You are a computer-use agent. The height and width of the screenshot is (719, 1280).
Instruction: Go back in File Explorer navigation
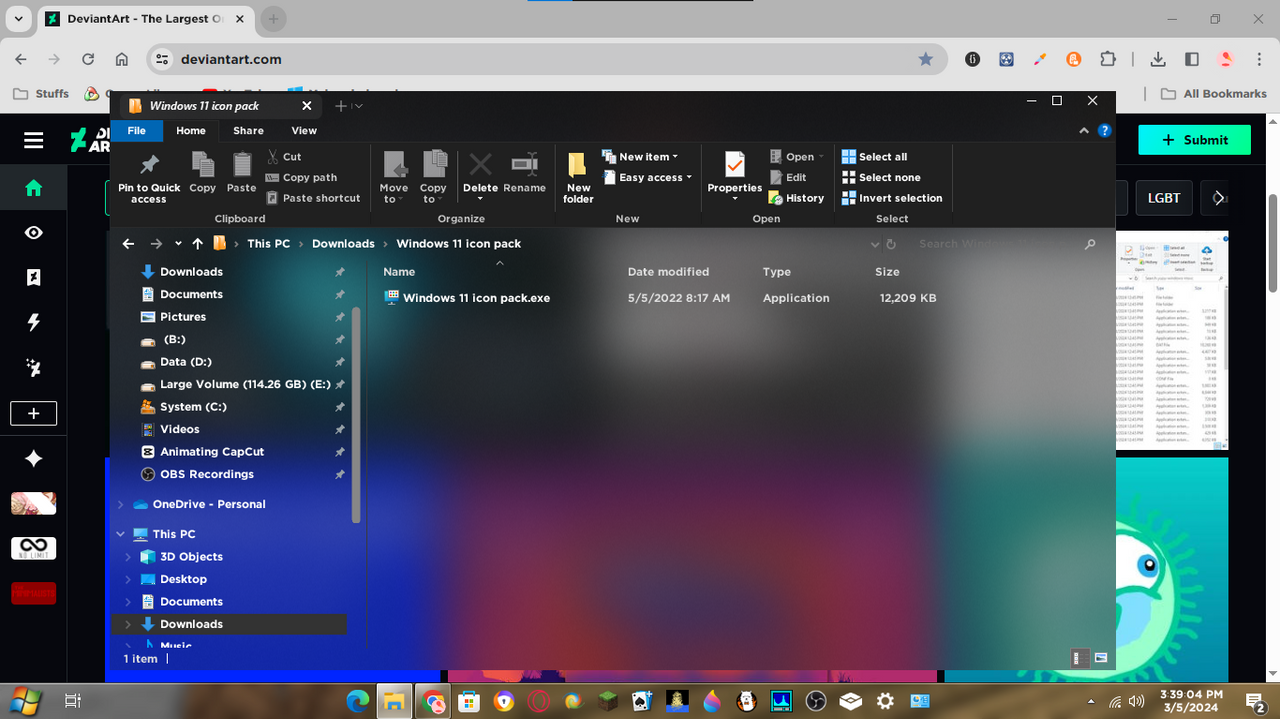click(128, 244)
